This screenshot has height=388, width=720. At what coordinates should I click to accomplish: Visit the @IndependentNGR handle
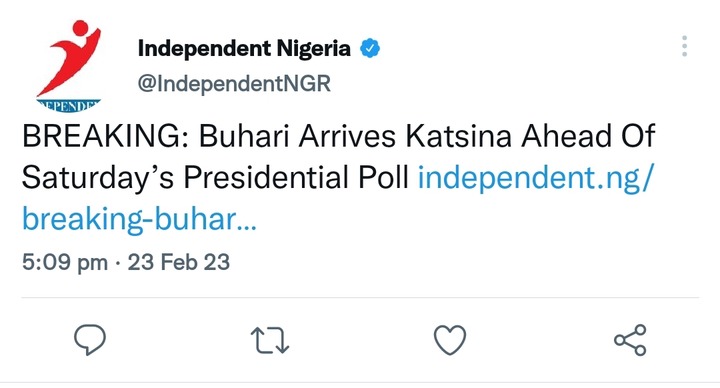click(234, 84)
